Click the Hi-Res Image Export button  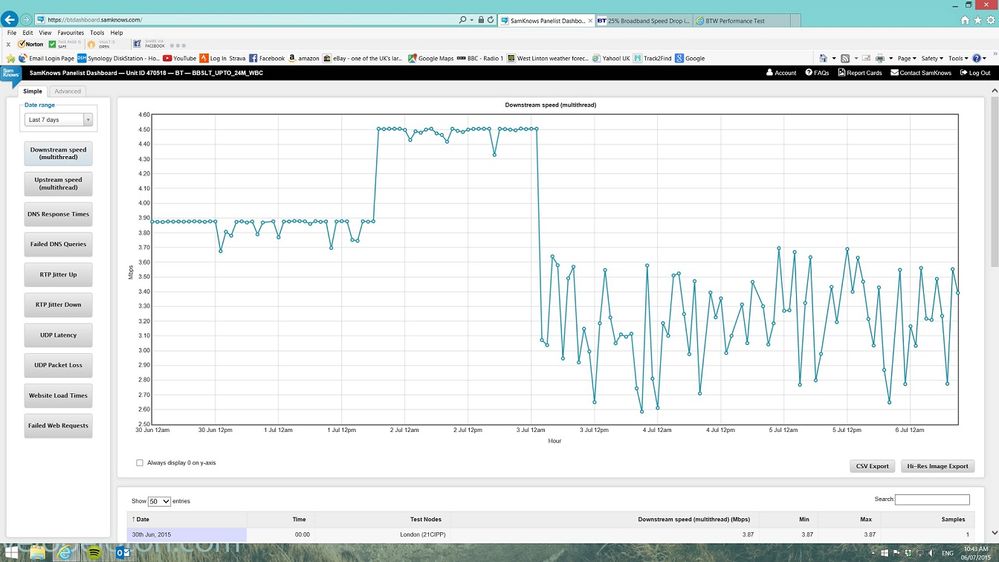coord(937,466)
